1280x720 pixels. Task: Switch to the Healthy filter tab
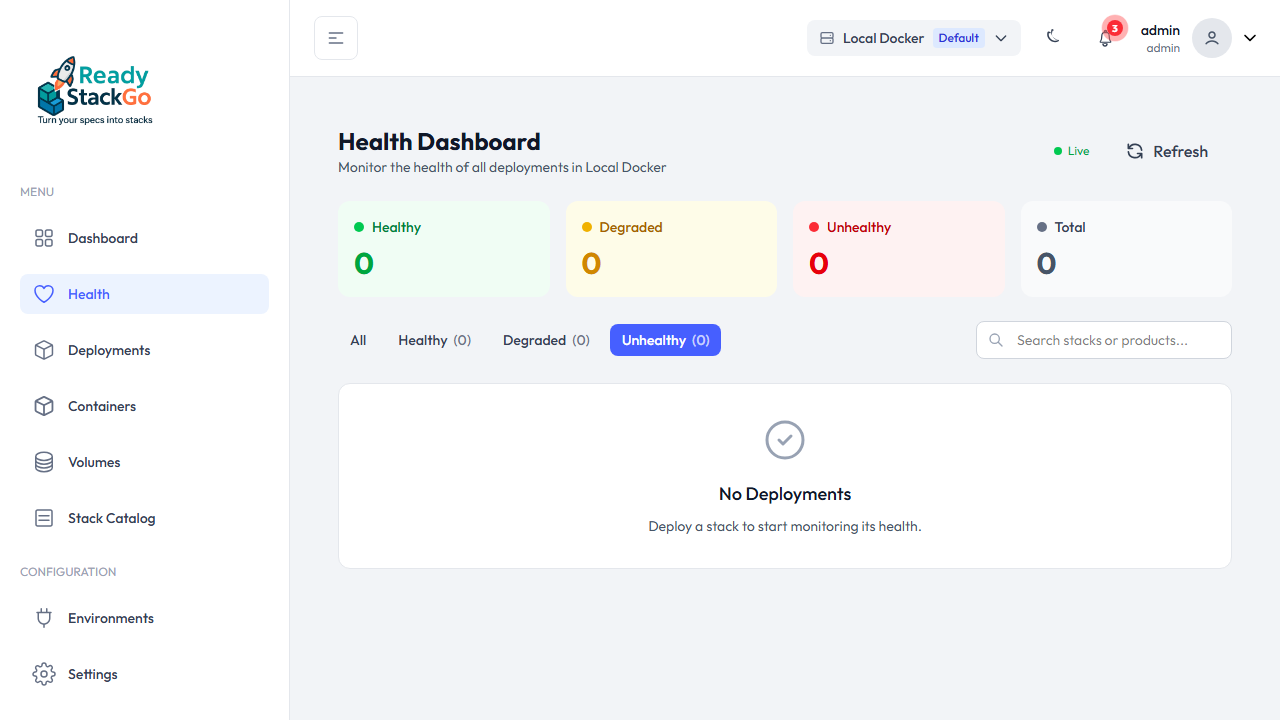[x=434, y=340]
